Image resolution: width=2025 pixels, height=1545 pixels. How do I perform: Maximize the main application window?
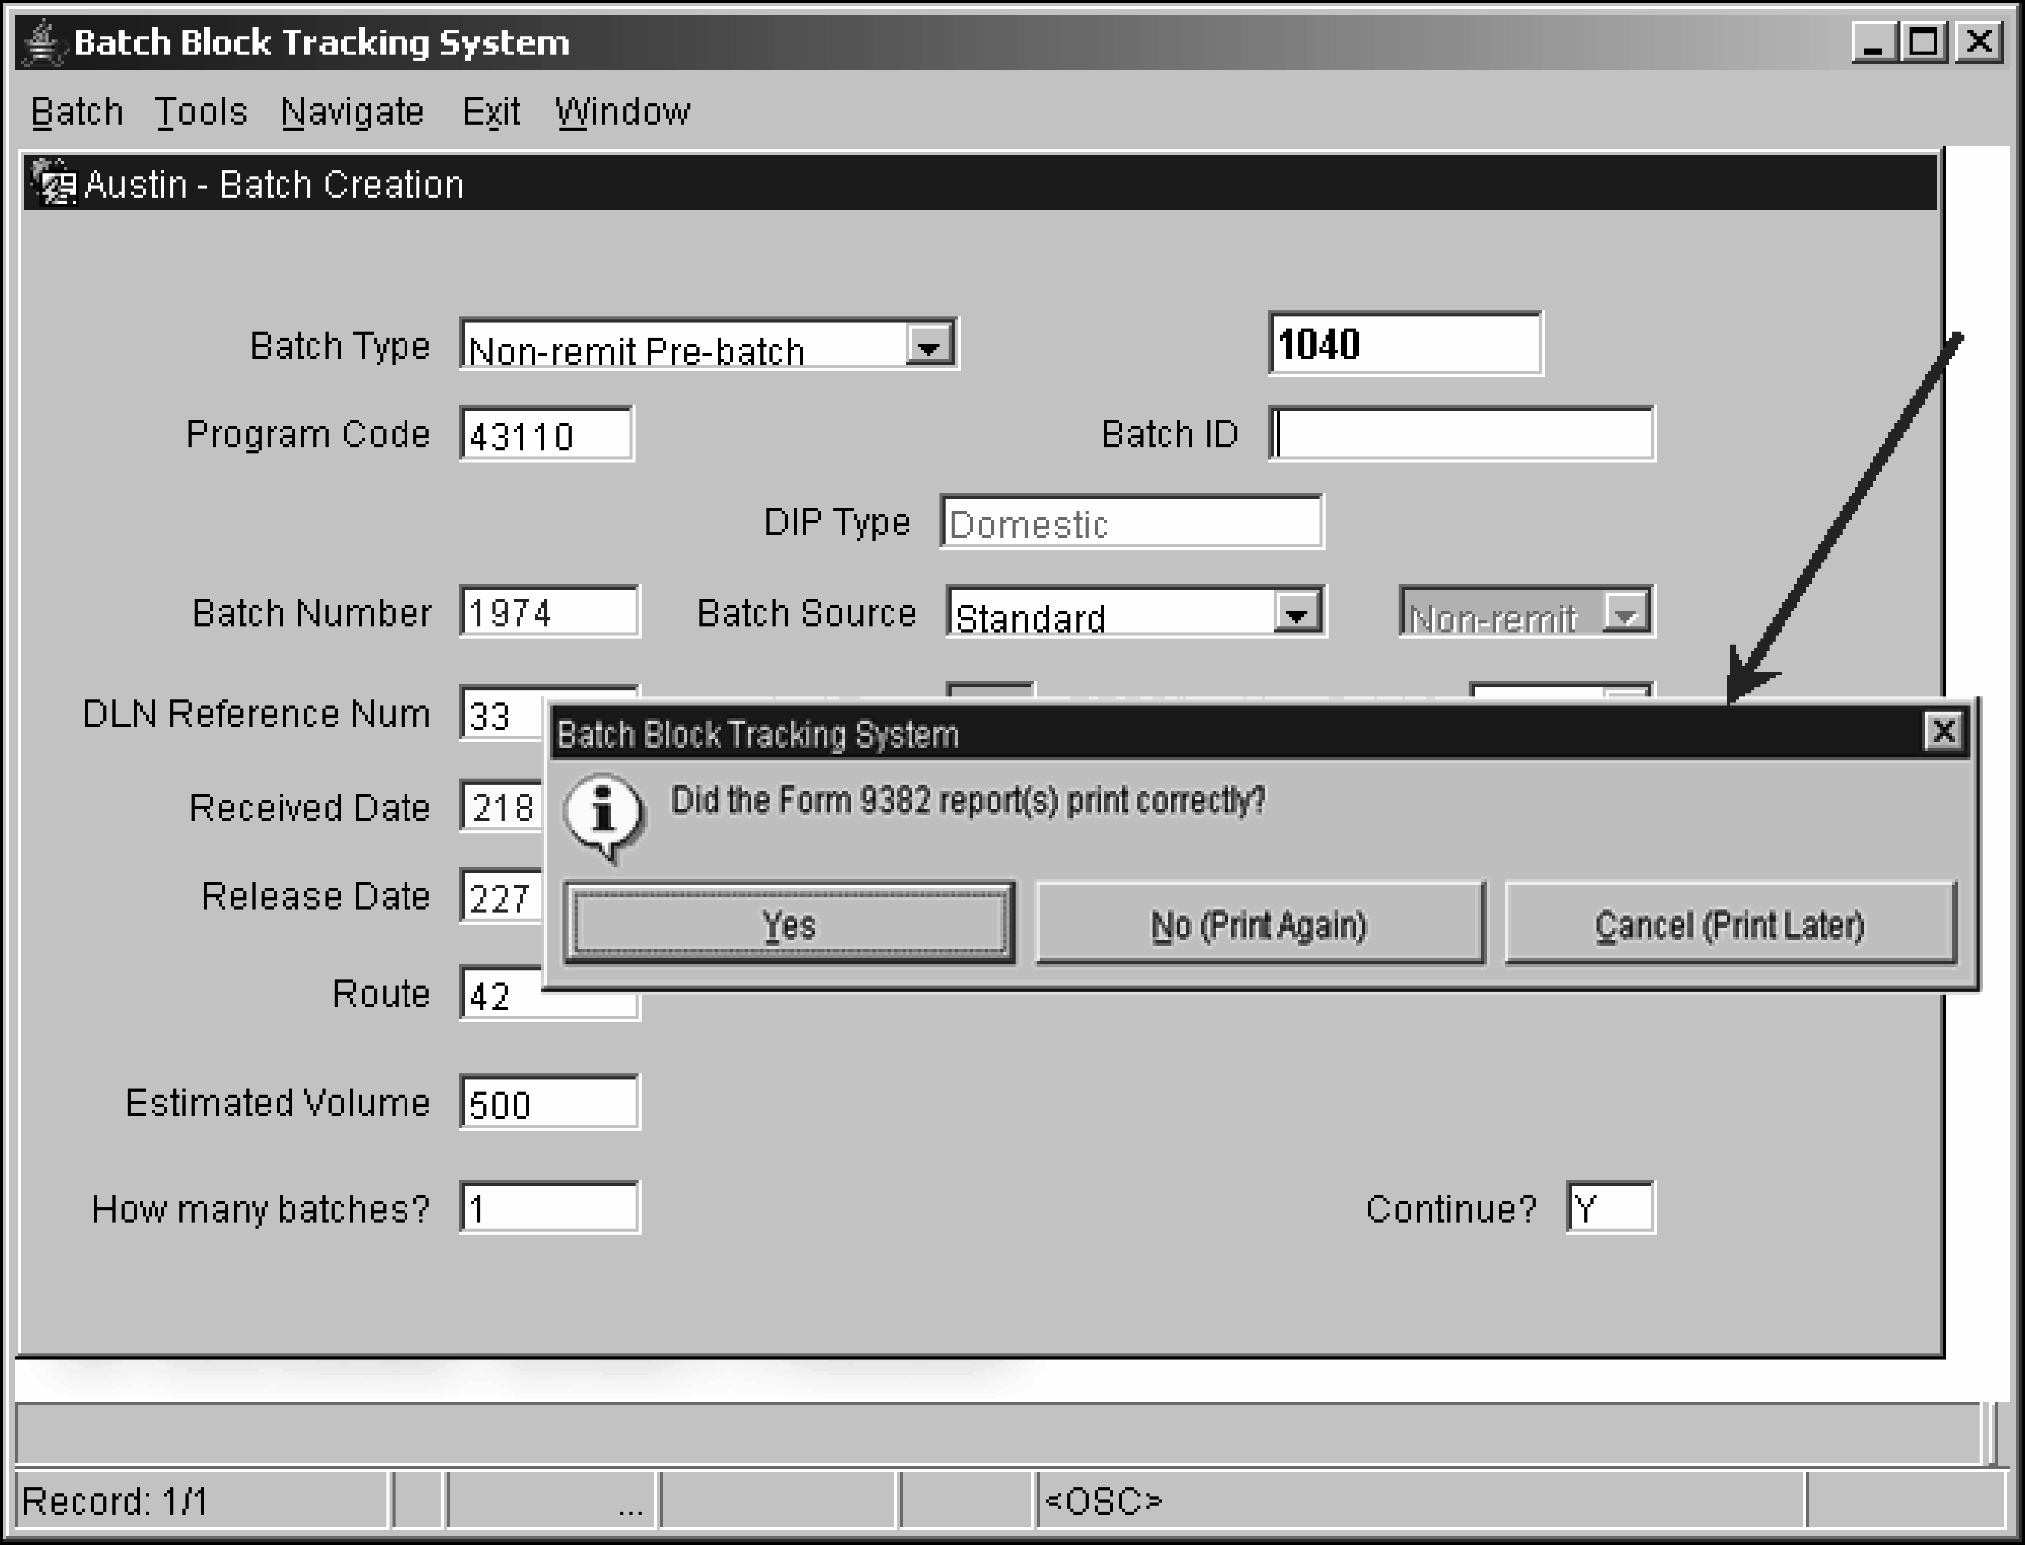(x=1924, y=43)
